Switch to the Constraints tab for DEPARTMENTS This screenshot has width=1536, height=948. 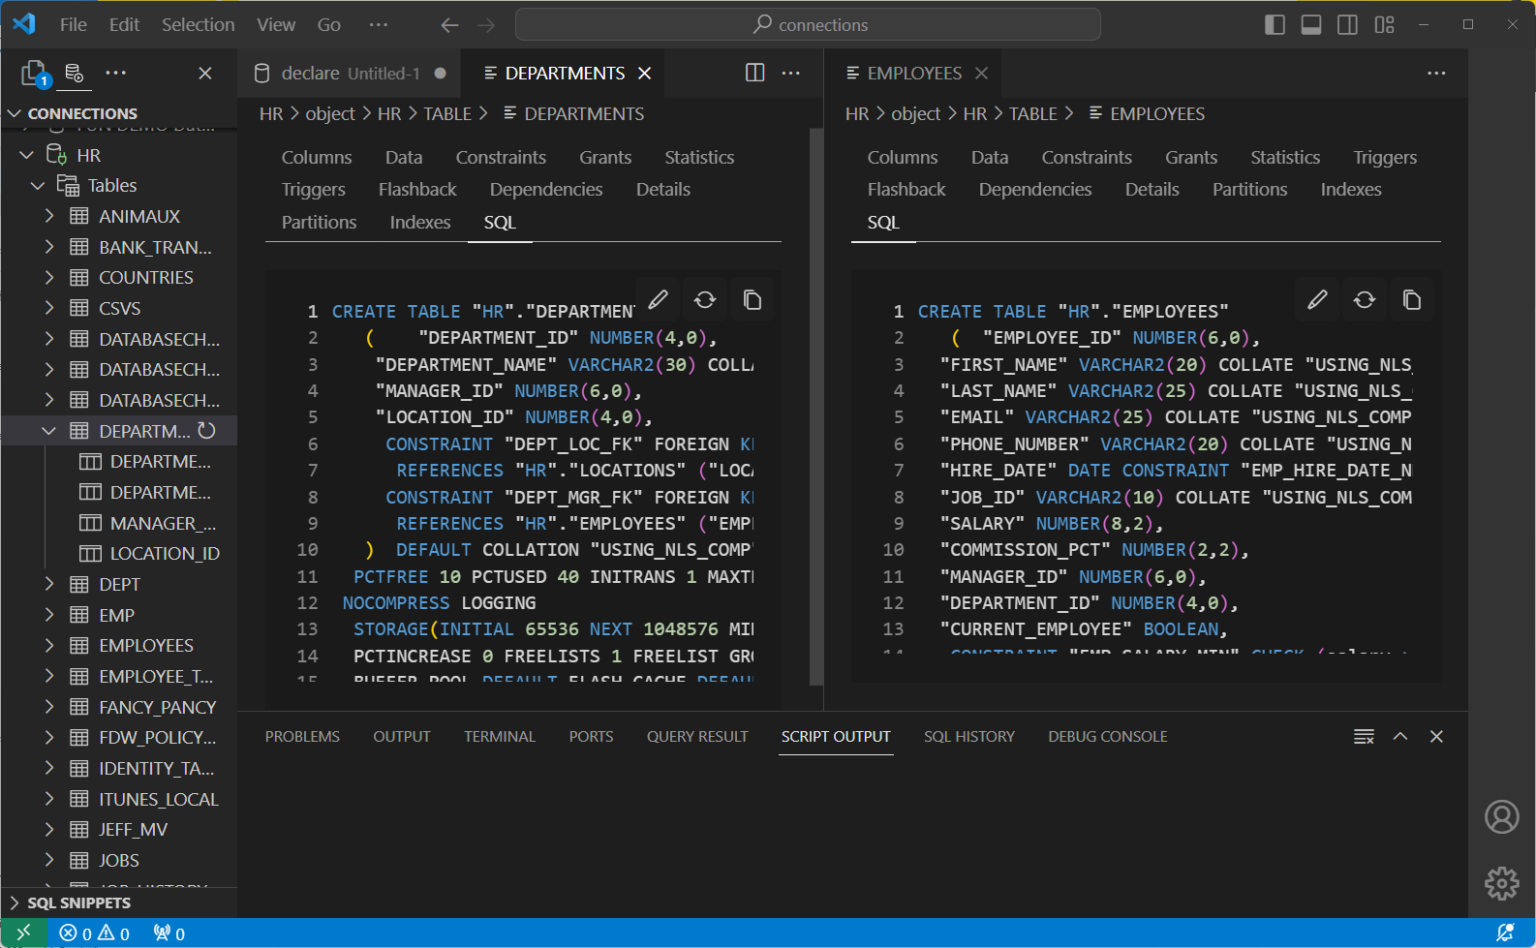click(x=500, y=157)
